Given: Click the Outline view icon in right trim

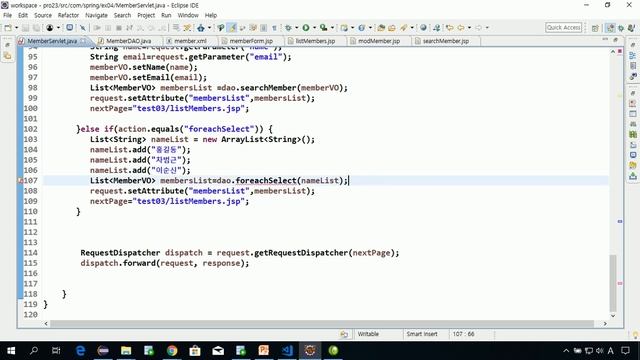Looking at the screenshot, I should coord(633,56).
